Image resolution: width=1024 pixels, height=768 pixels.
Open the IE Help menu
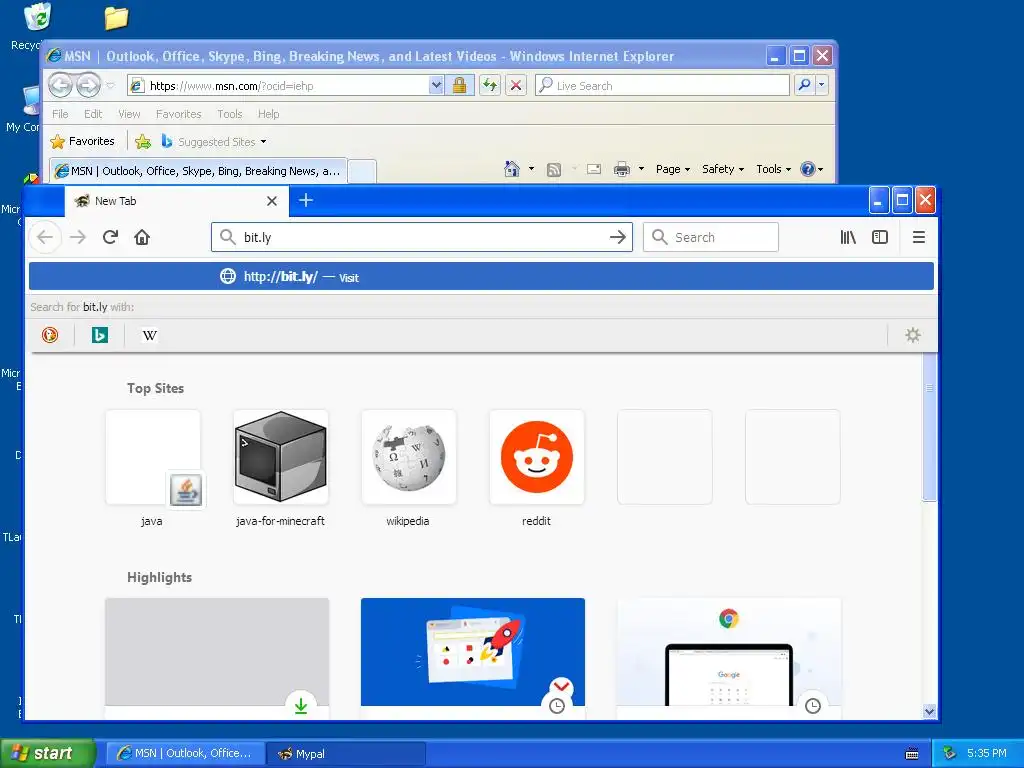(x=268, y=114)
